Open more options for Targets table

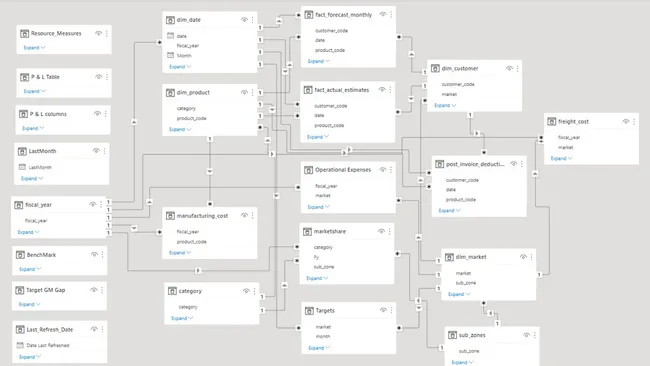[x=391, y=310]
